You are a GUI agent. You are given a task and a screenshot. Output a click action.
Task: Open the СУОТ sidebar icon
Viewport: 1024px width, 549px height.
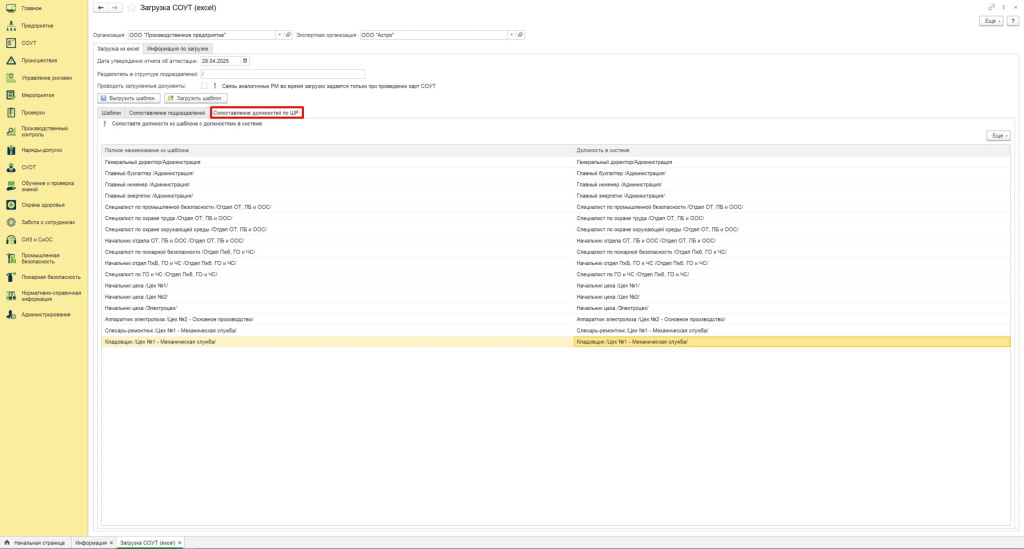point(11,167)
